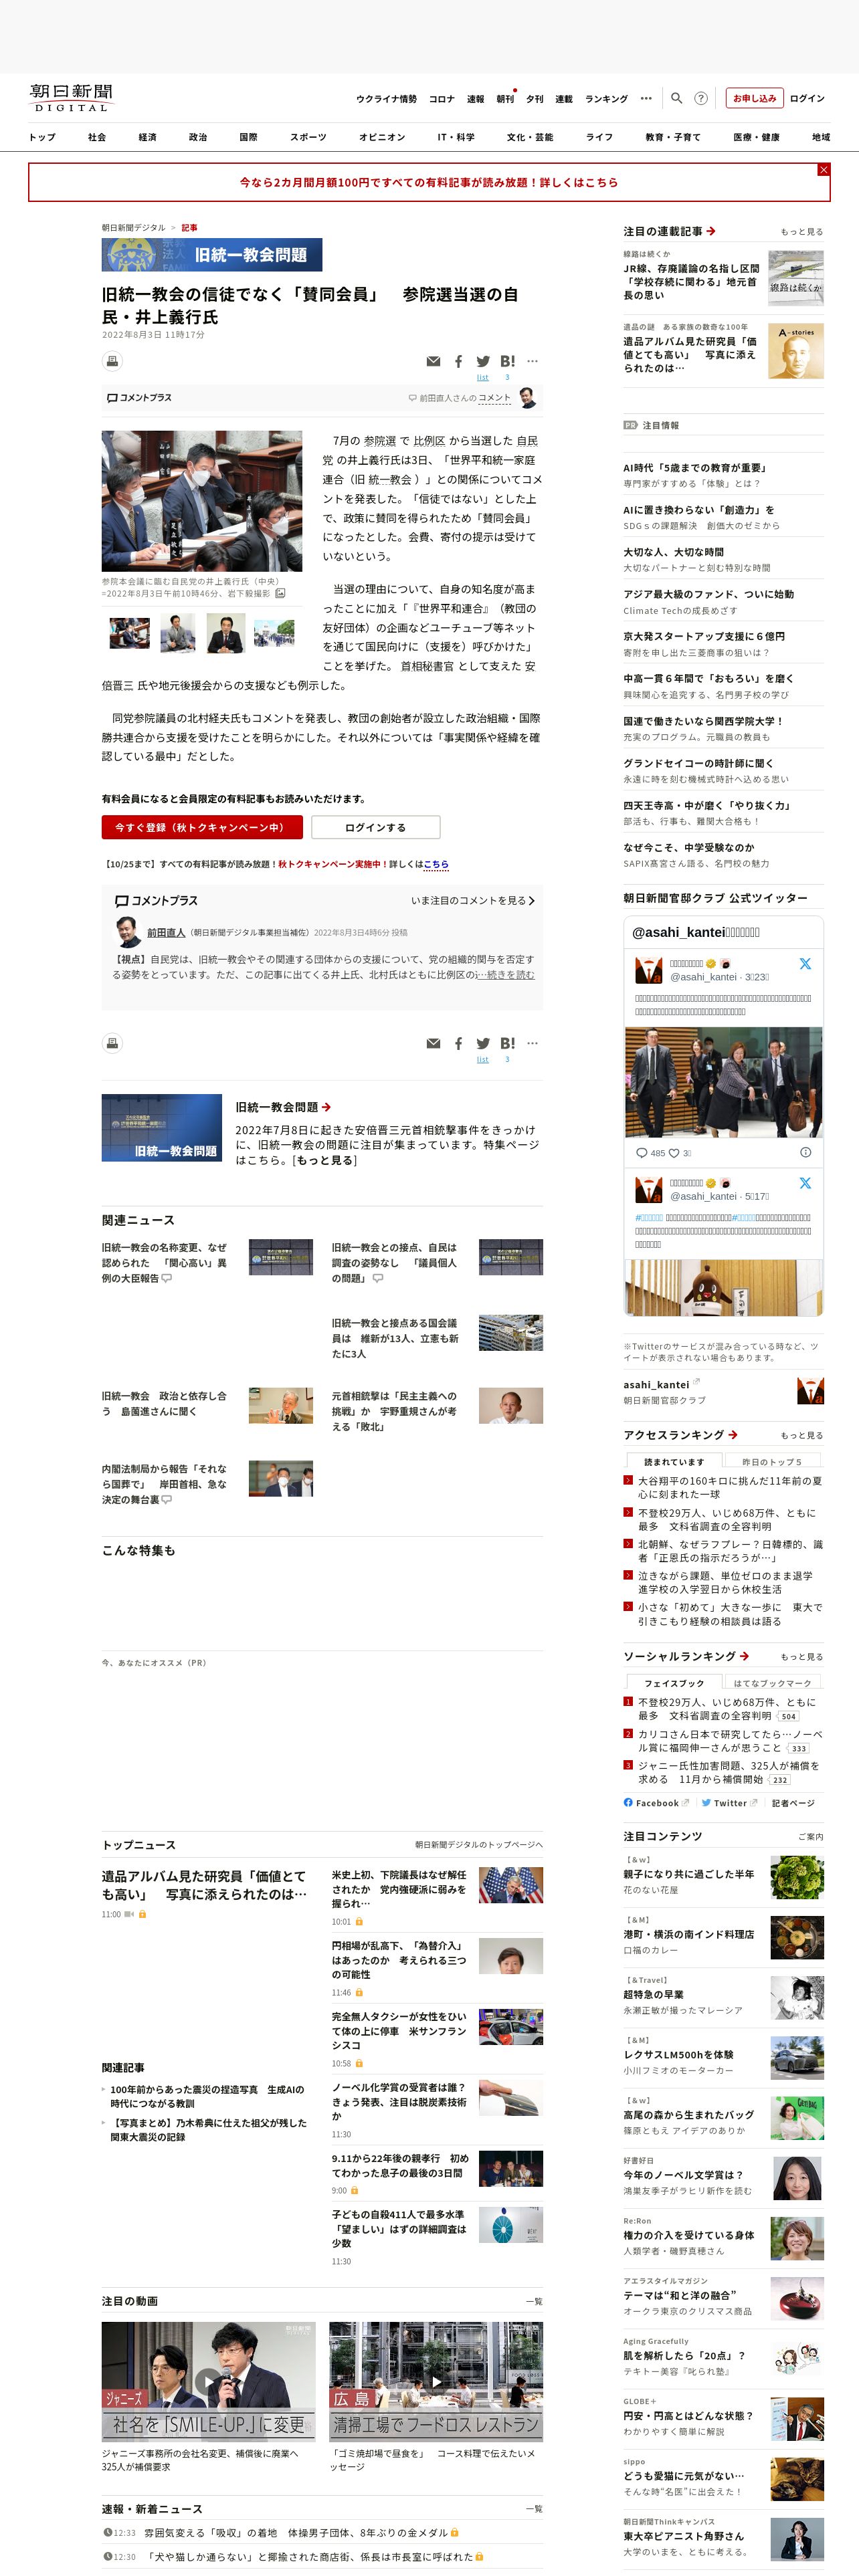Image resolution: width=859 pixels, height=2576 pixels.
Task: Like the first tweet with the heart icon
Action: click(674, 1153)
